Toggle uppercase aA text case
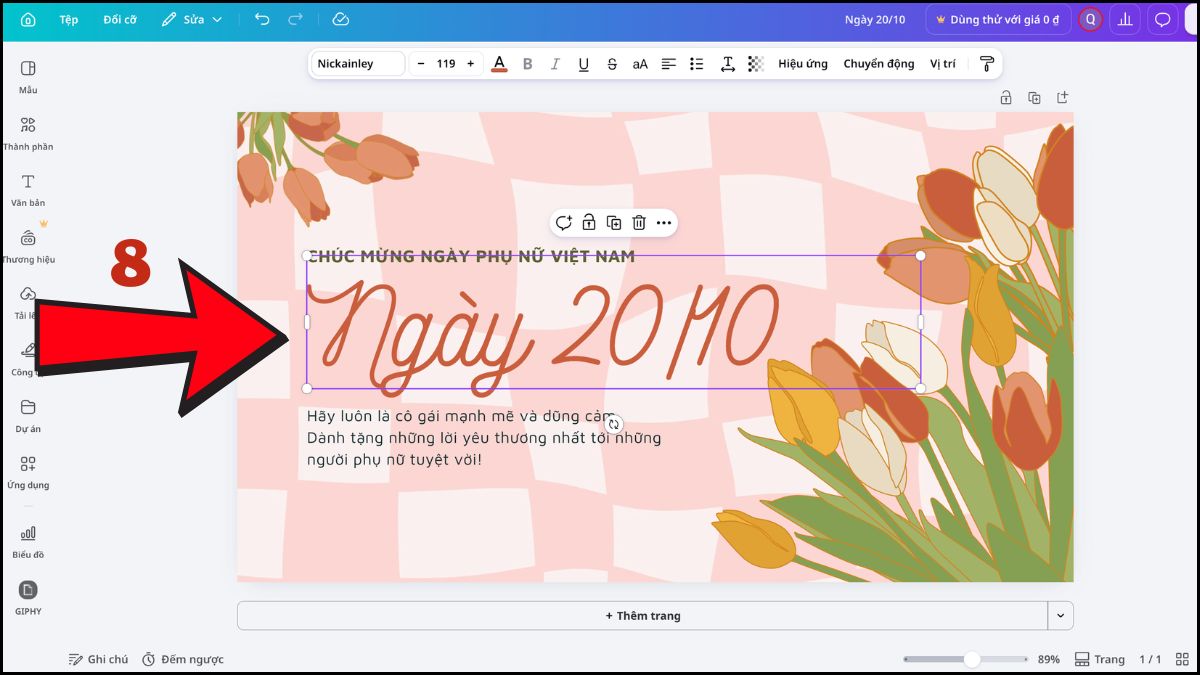 tap(640, 64)
